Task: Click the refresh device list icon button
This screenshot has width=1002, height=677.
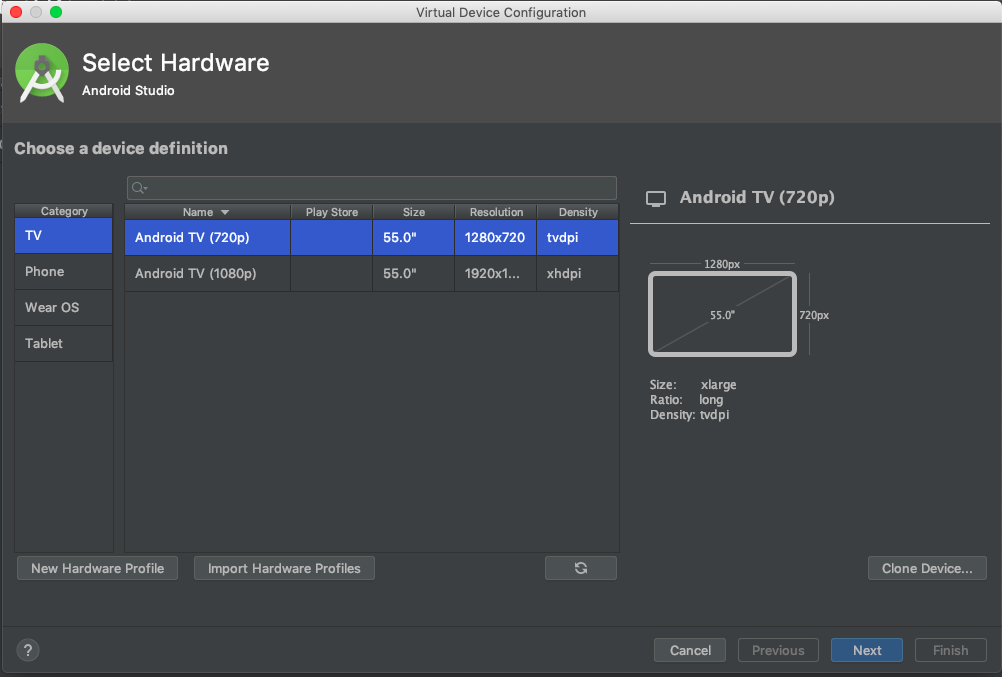Action: coord(580,568)
